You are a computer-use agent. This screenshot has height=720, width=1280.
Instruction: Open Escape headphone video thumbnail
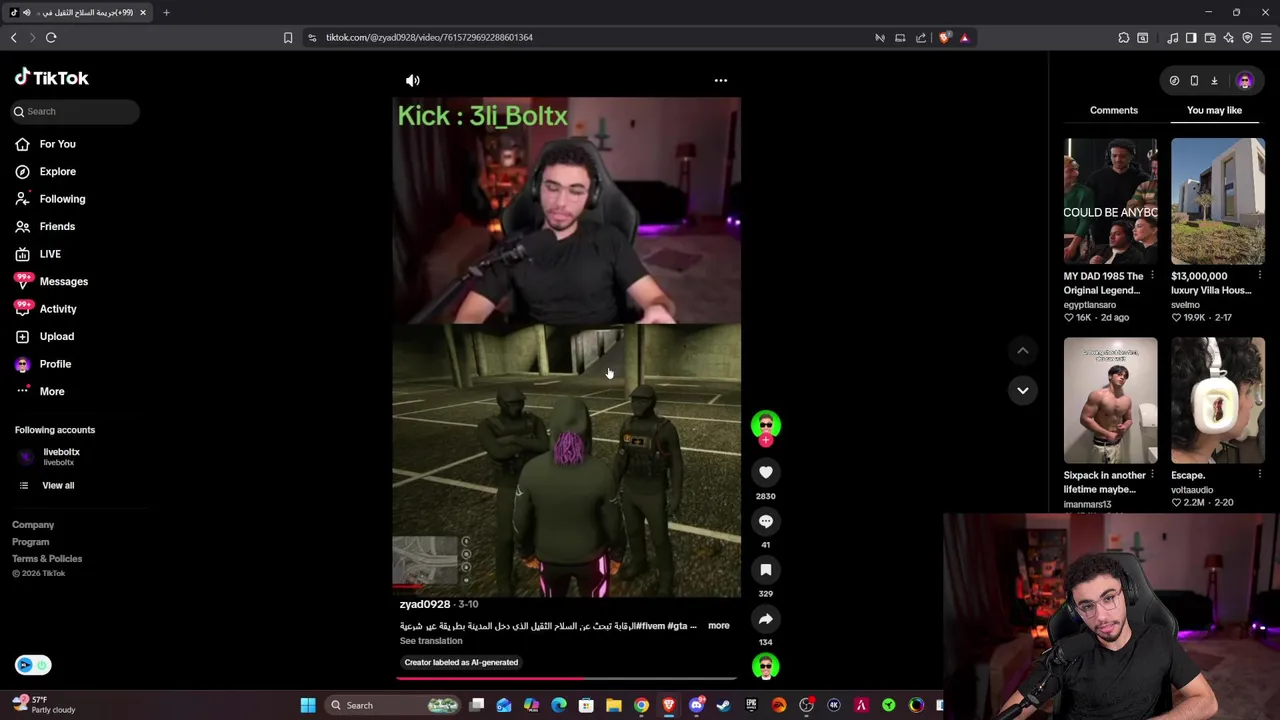(x=1217, y=400)
